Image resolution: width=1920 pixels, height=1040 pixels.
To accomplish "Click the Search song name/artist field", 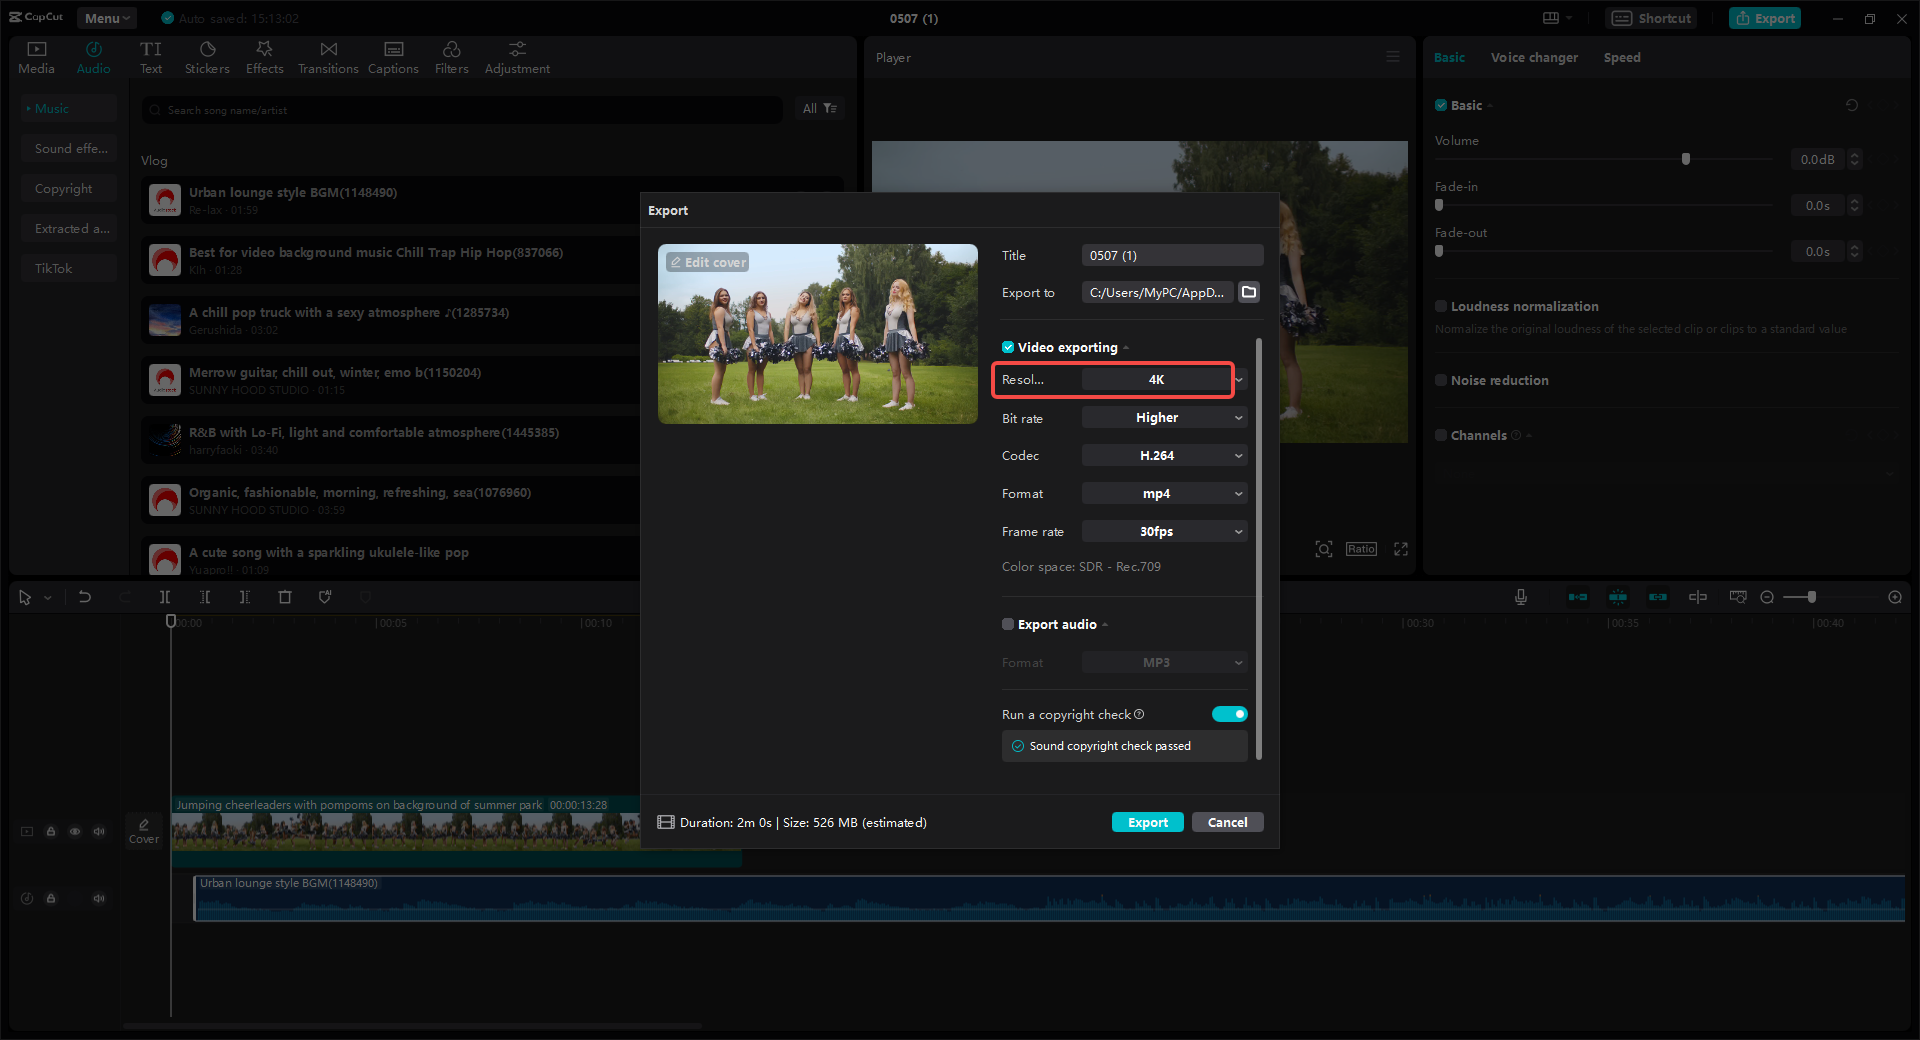I will tap(462, 110).
